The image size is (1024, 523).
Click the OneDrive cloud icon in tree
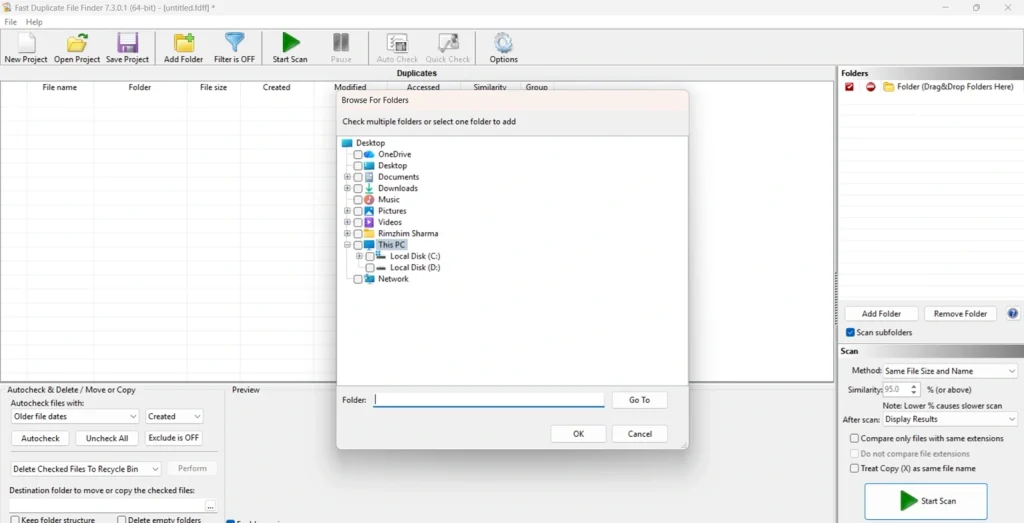click(369, 154)
